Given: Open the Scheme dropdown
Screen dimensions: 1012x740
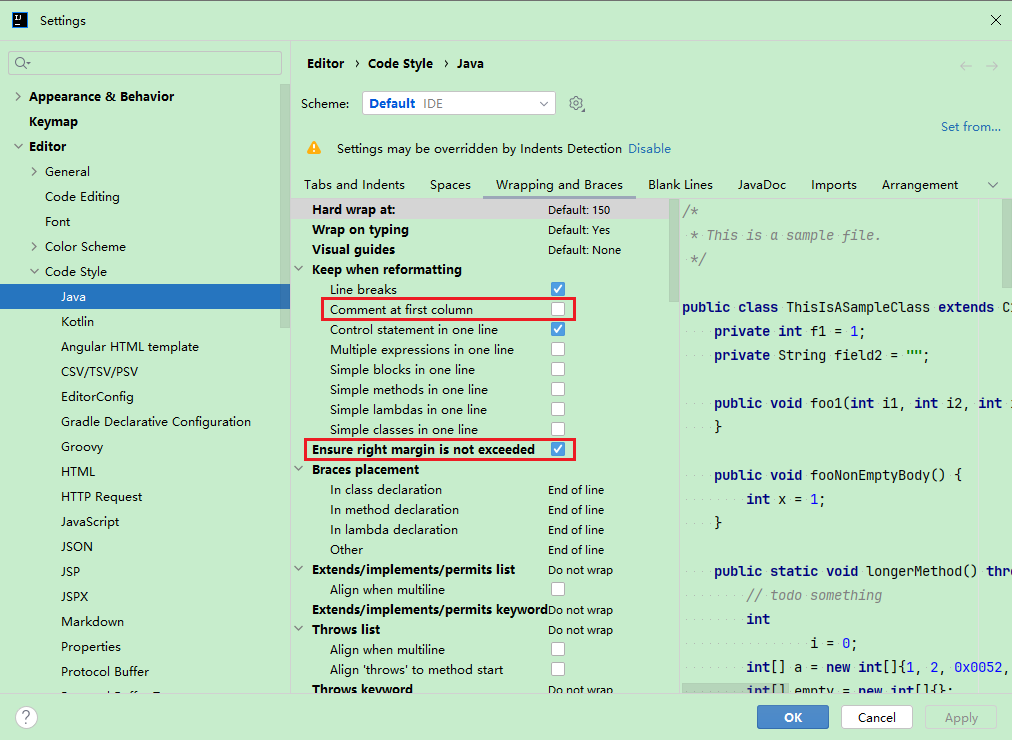Looking at the screenshot, I should click(458, 103).
